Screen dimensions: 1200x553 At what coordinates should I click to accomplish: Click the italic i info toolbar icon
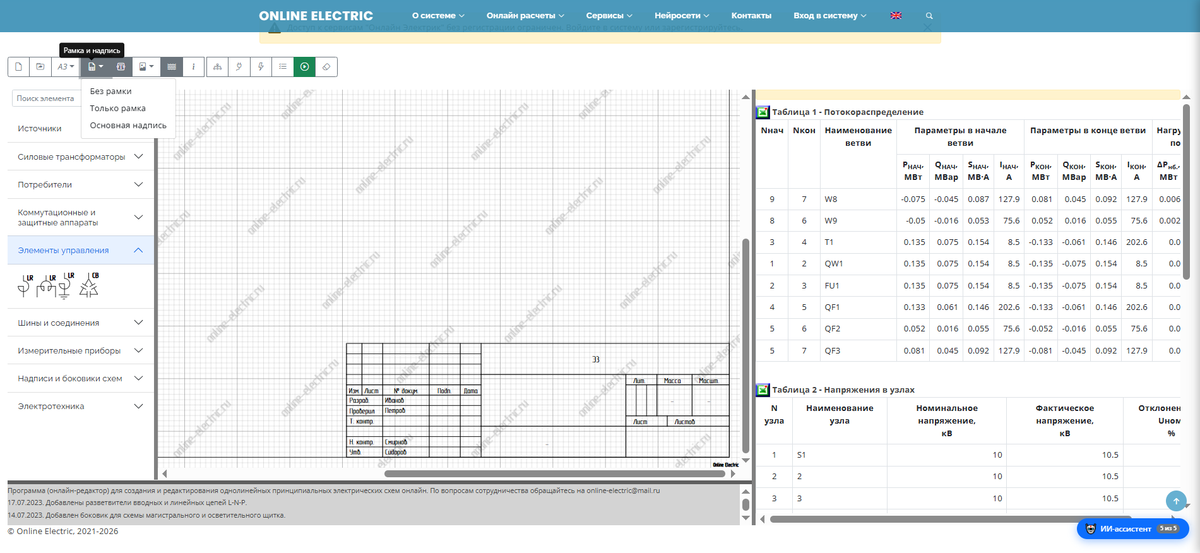[x=193, y=67]
